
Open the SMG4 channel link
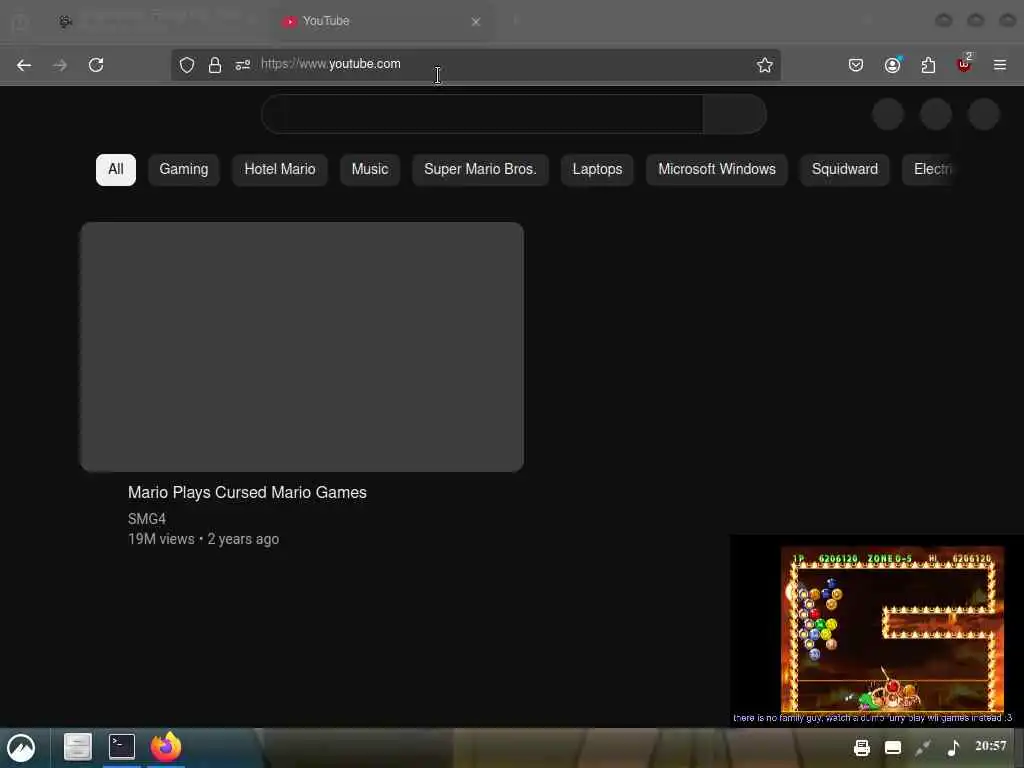(147, 519)
